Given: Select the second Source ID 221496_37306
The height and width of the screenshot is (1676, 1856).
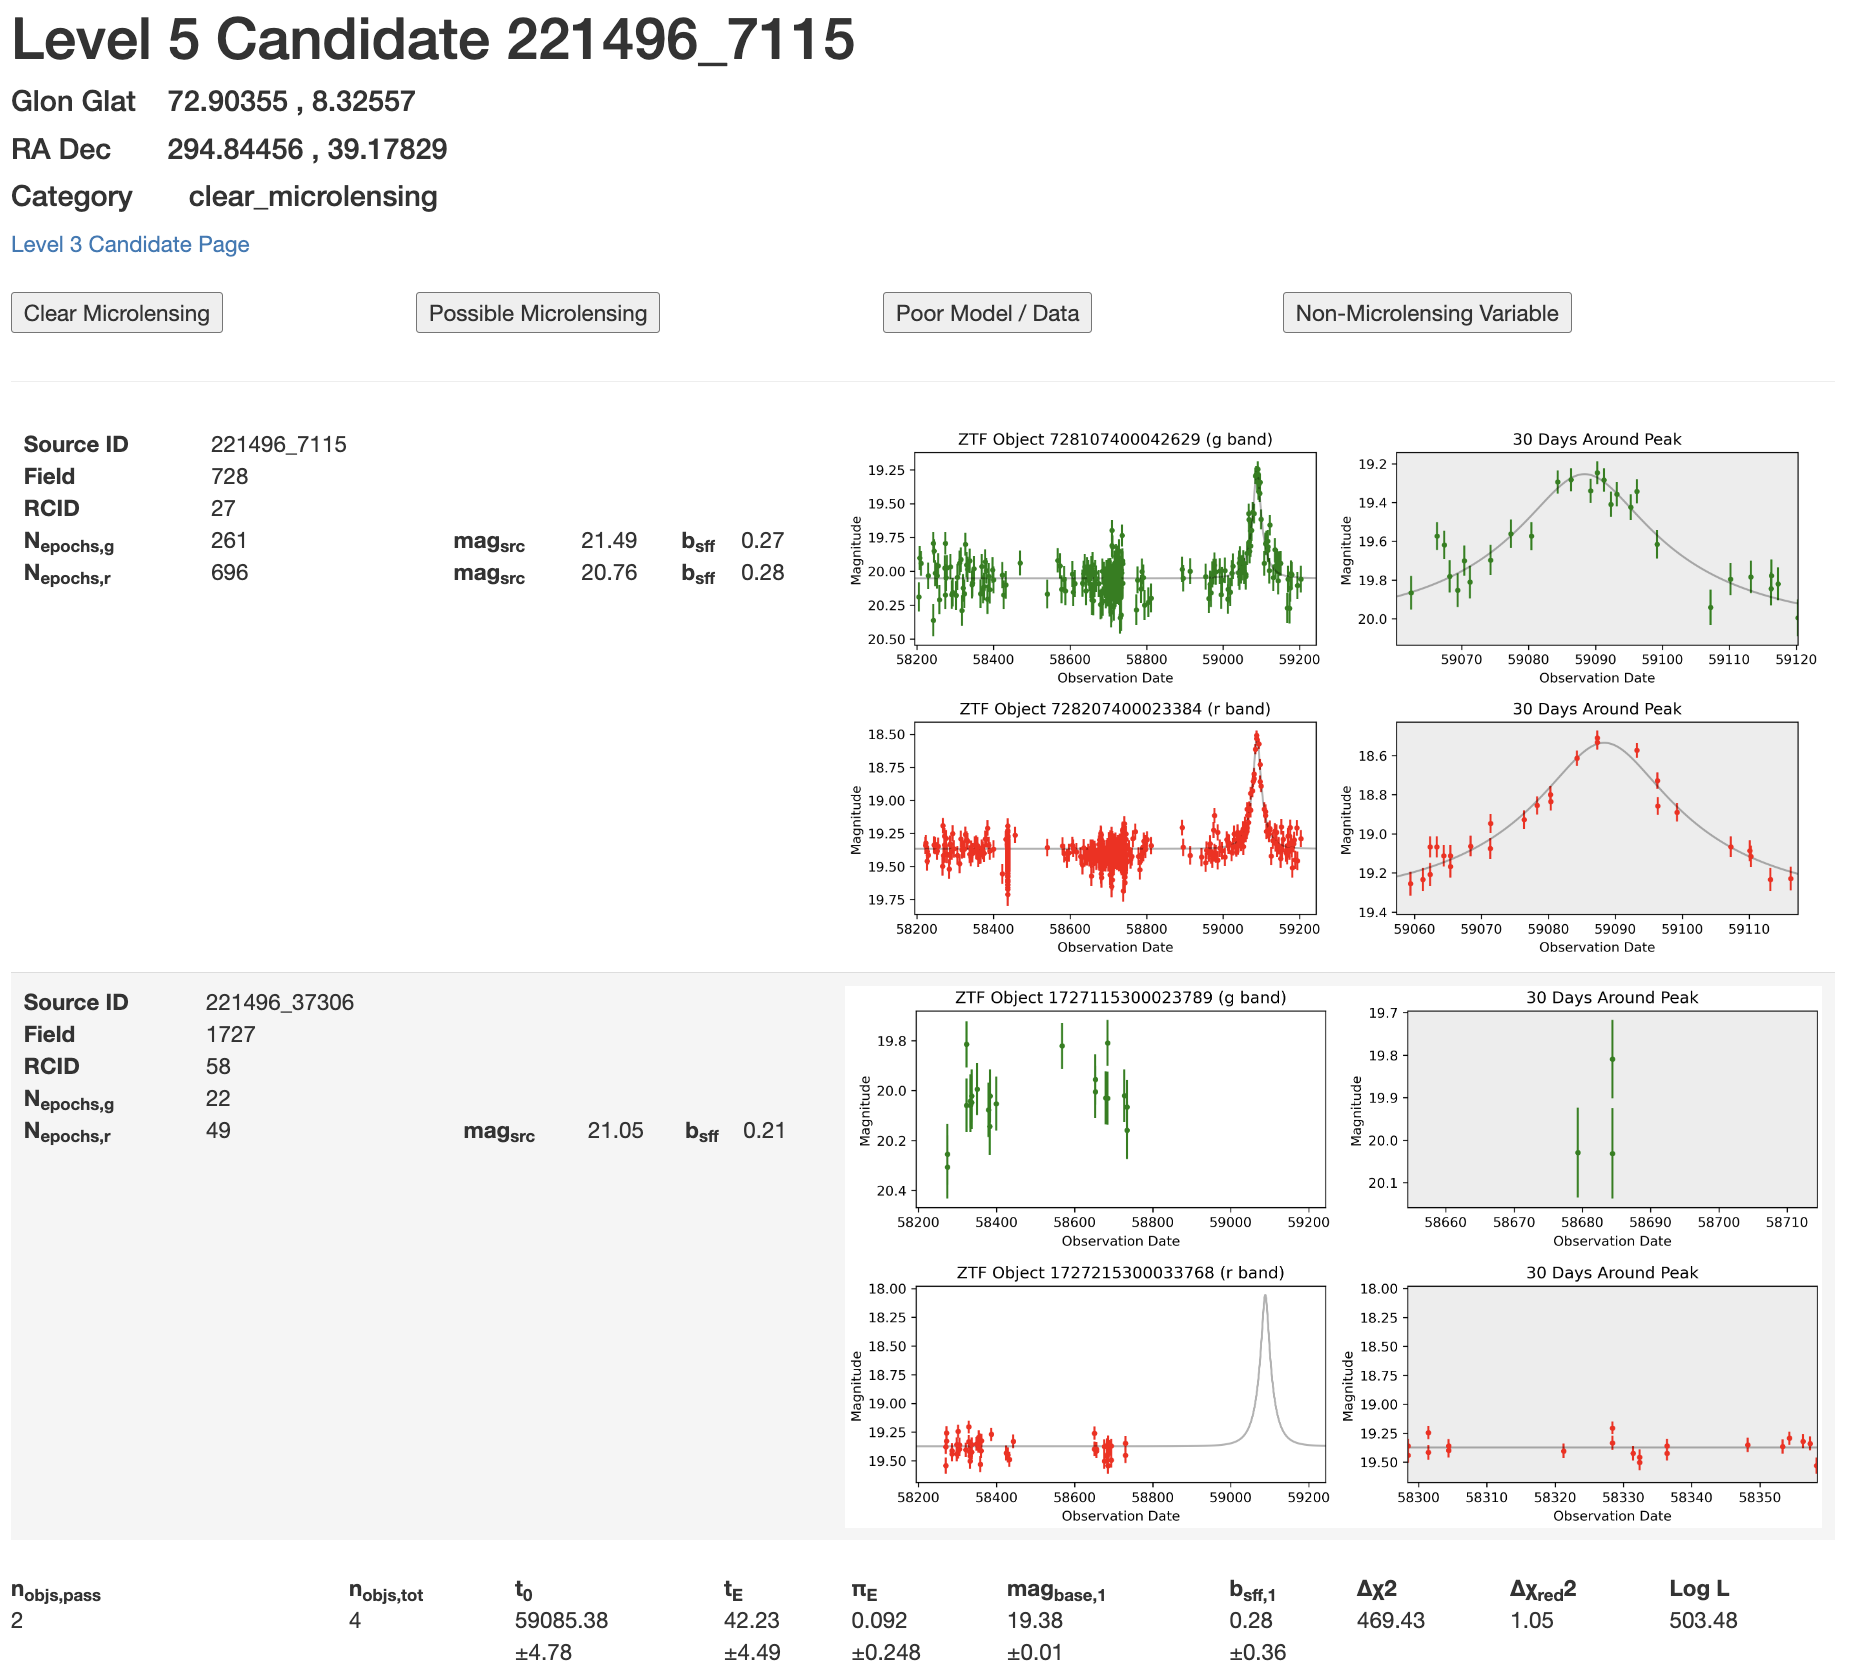Looking at the screenshot, I should 280,1002.
